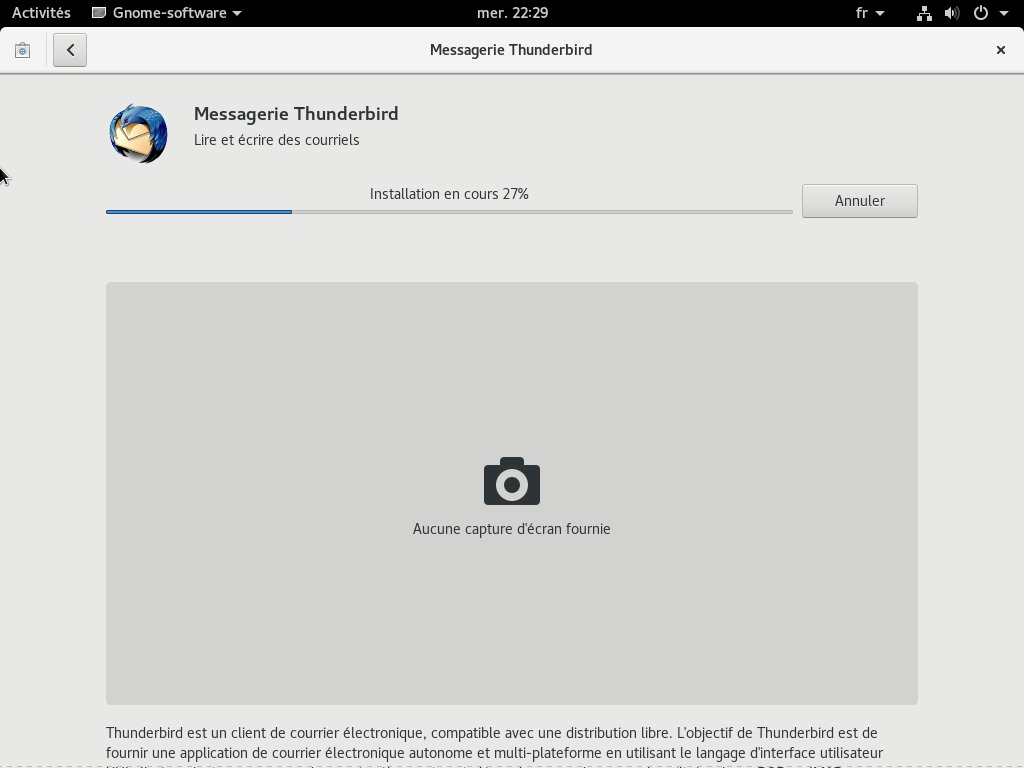
Task: Click the 'Messagerie Thunderbird' window title
Action: 511,50
